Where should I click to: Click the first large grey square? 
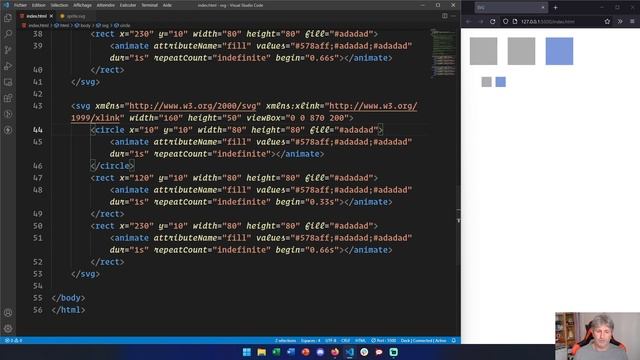click(483, 51)
